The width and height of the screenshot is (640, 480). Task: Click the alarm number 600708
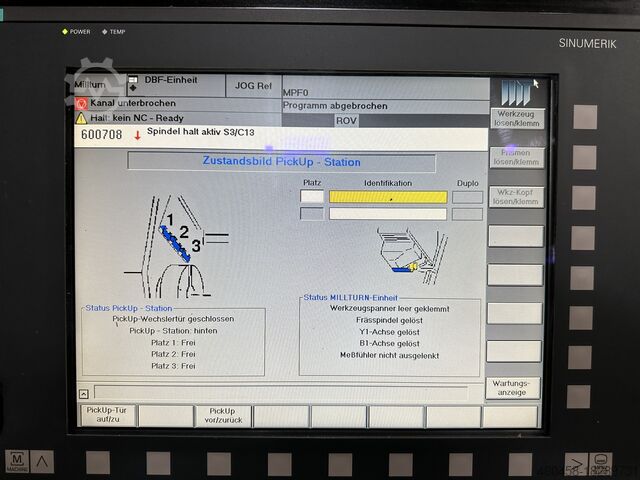point(102,135)
